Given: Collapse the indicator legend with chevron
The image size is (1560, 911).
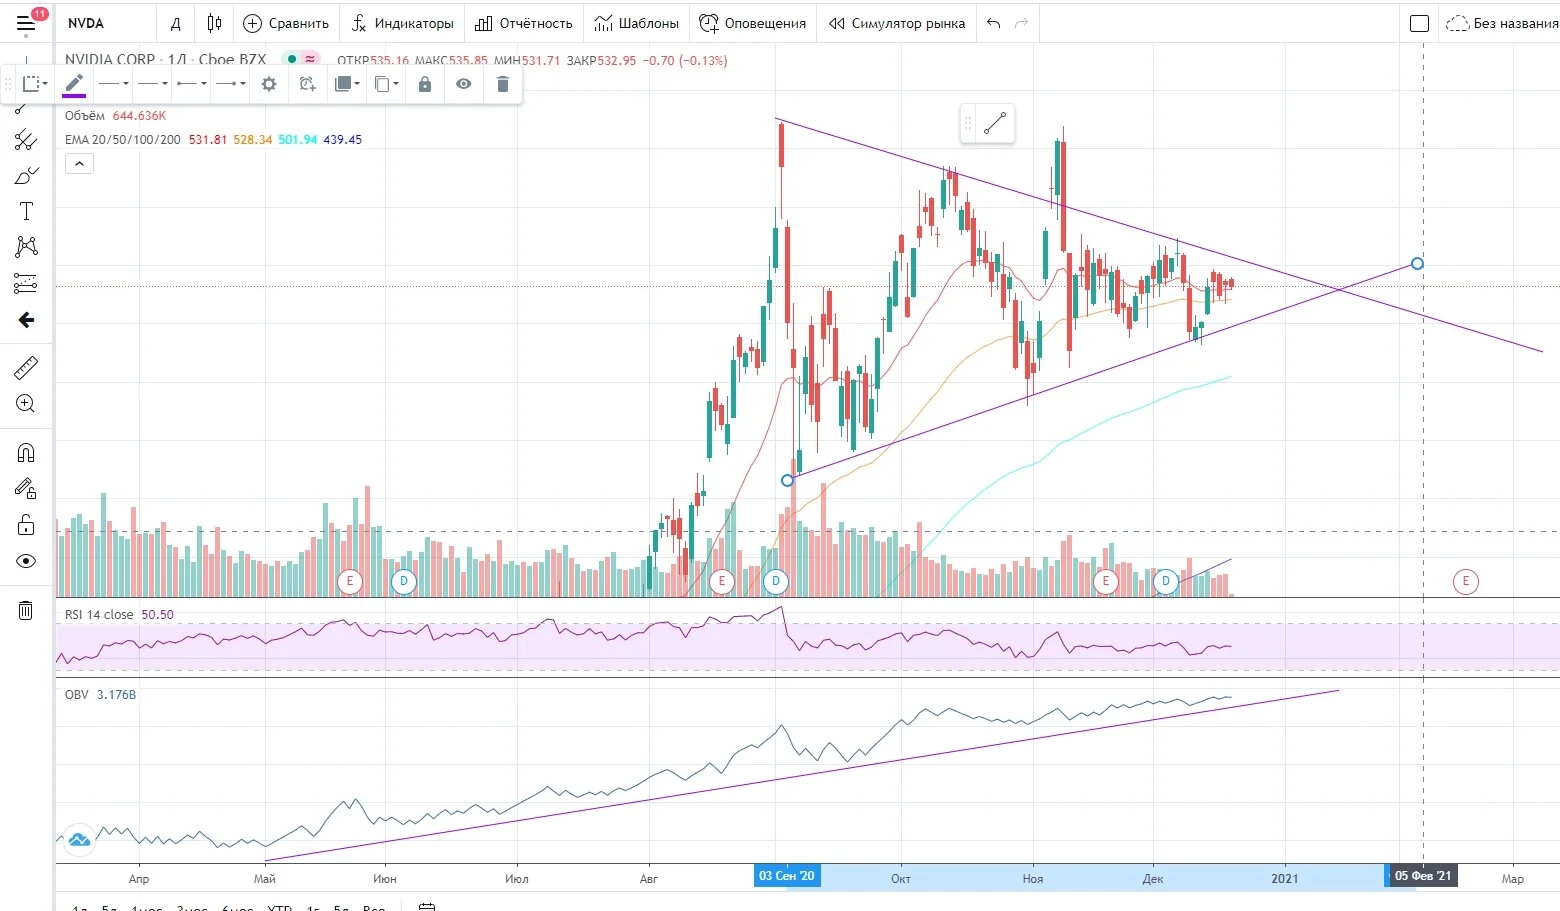Looking at the screenshot, I should point(79,163).
